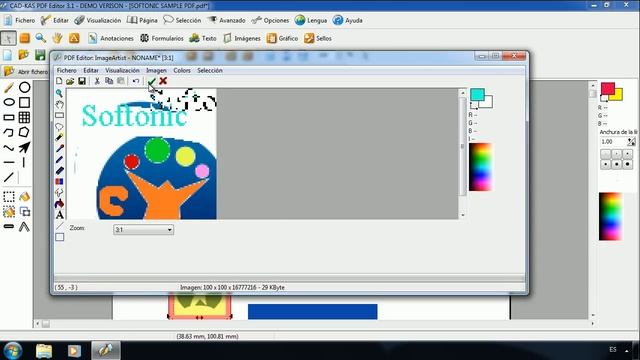Open Fichero menu in main PDF Editor
The image size is (640, 360).
coord(20,20)
